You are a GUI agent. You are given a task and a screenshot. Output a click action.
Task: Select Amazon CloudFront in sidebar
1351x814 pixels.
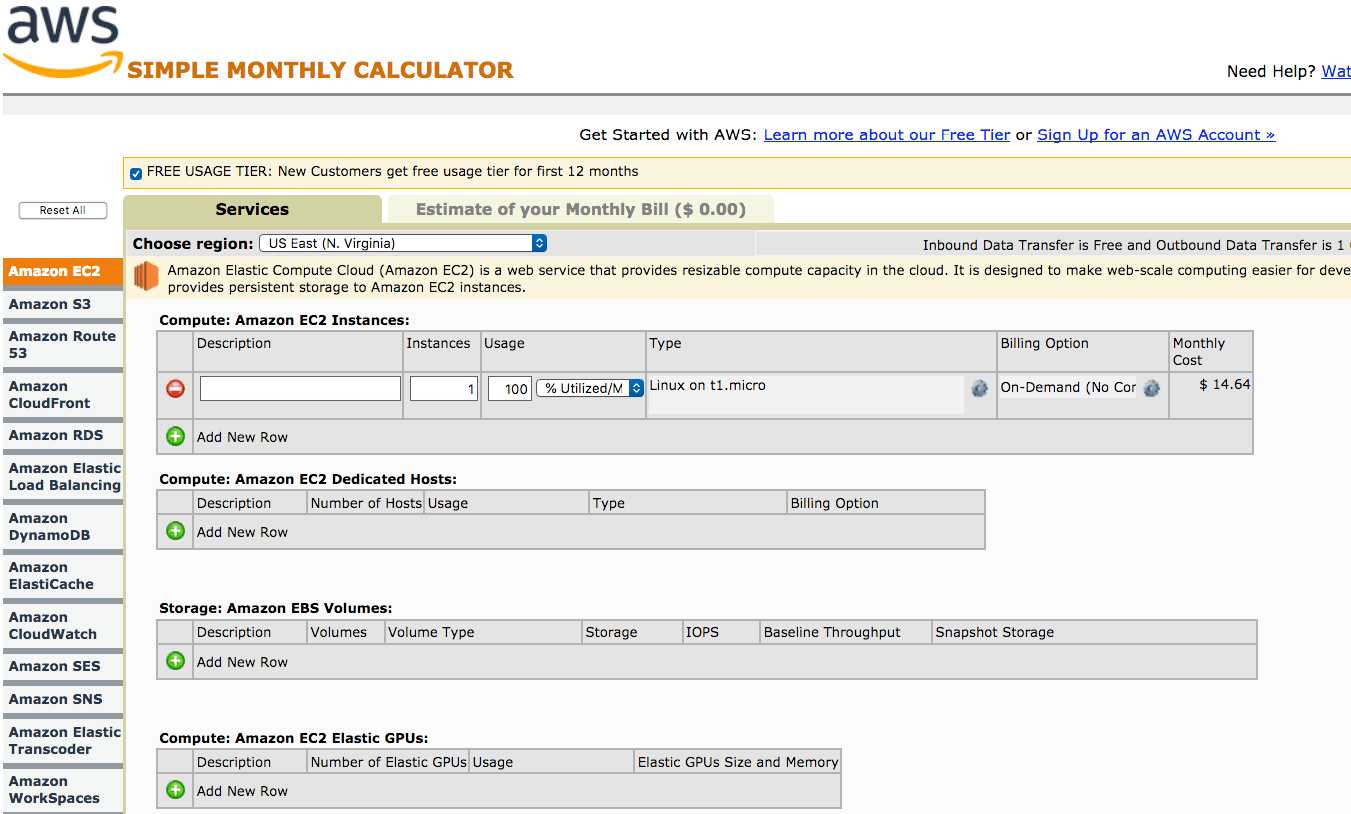point(62,395)
